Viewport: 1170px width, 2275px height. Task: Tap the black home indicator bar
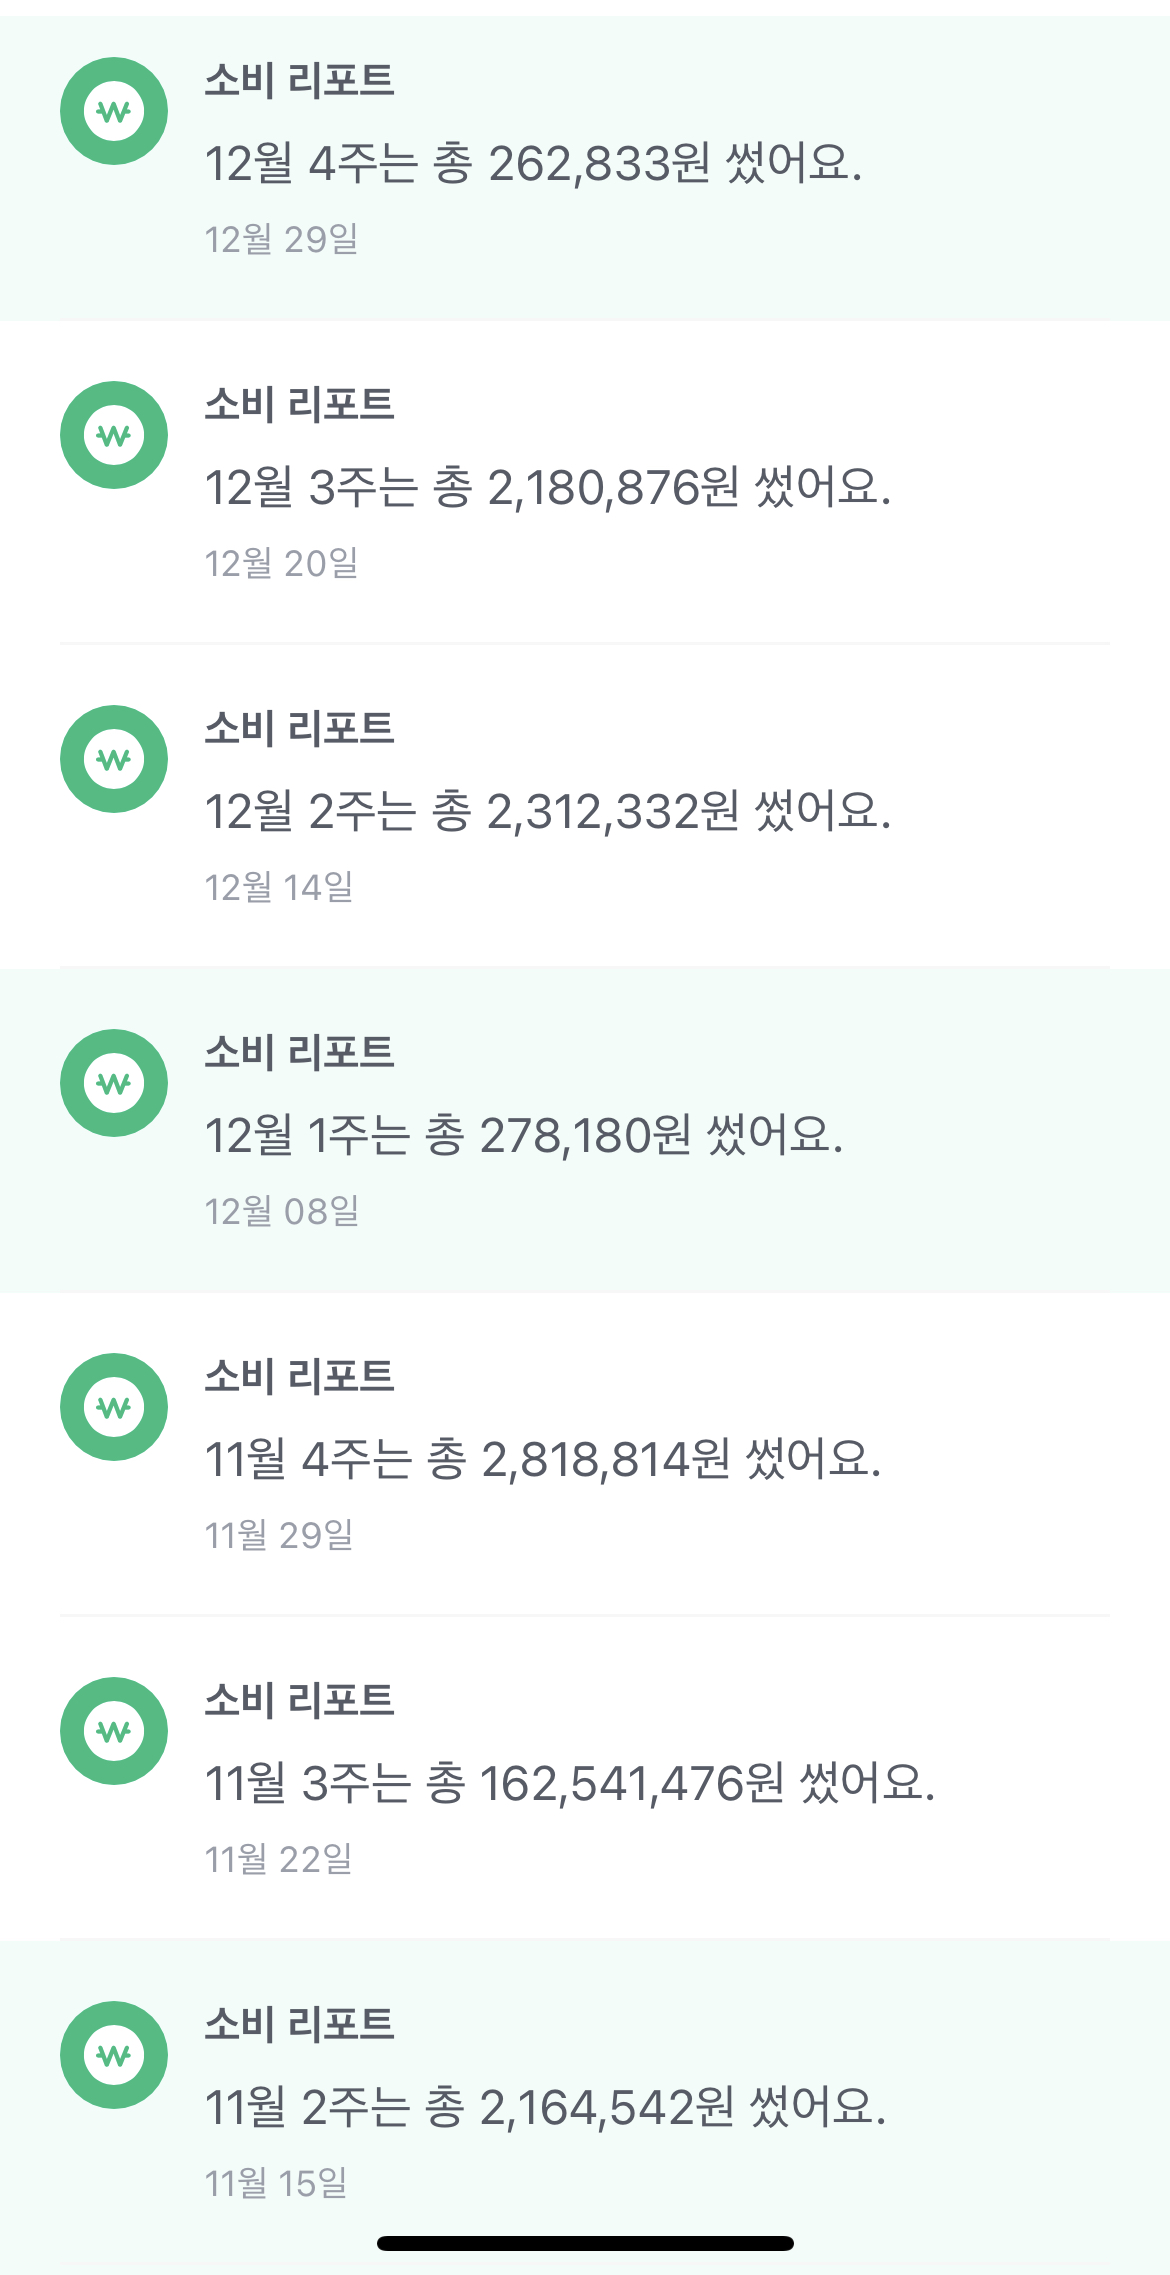click(x=585, y=2243)
